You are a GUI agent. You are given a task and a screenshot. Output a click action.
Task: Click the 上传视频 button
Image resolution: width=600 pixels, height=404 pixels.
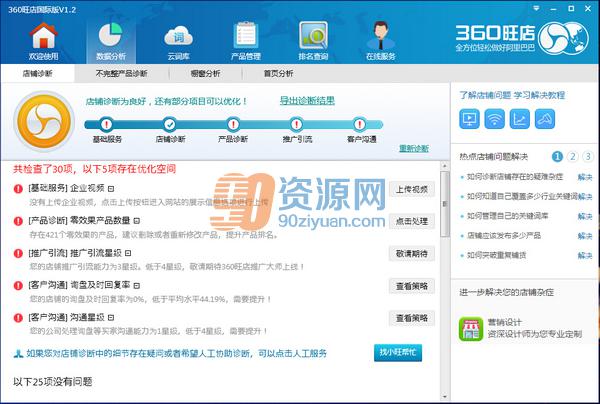pyautogui.click(x=412, y=189)
